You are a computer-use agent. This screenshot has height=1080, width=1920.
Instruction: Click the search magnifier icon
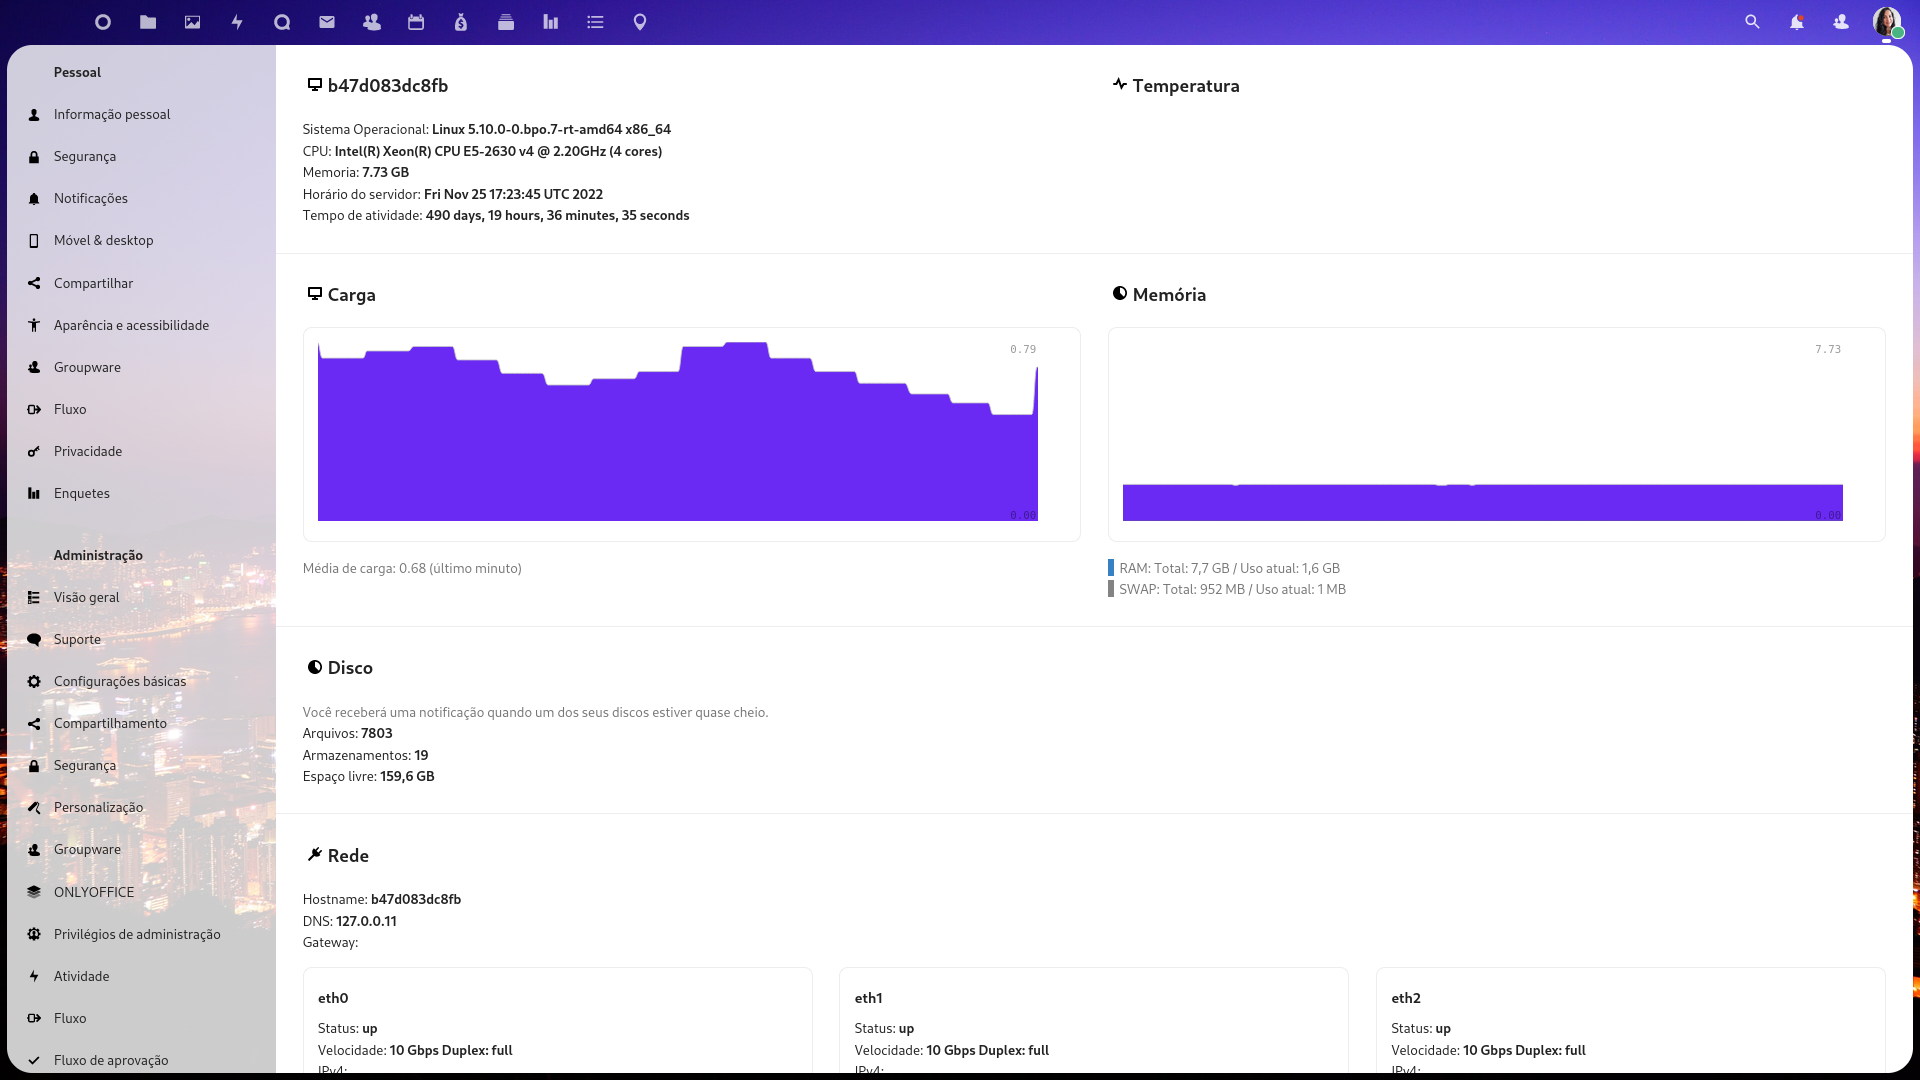(x=1752, y=22)
